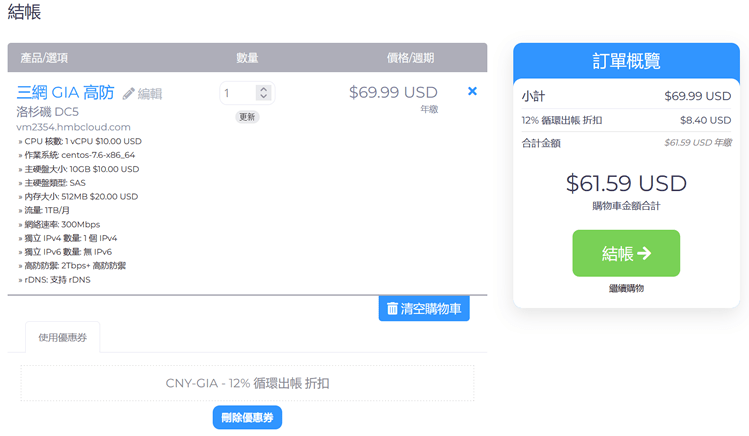Remove the item with the blue X
Viewport: 749px width, 436px height.
pyautogui.click(x=473, y=92)
